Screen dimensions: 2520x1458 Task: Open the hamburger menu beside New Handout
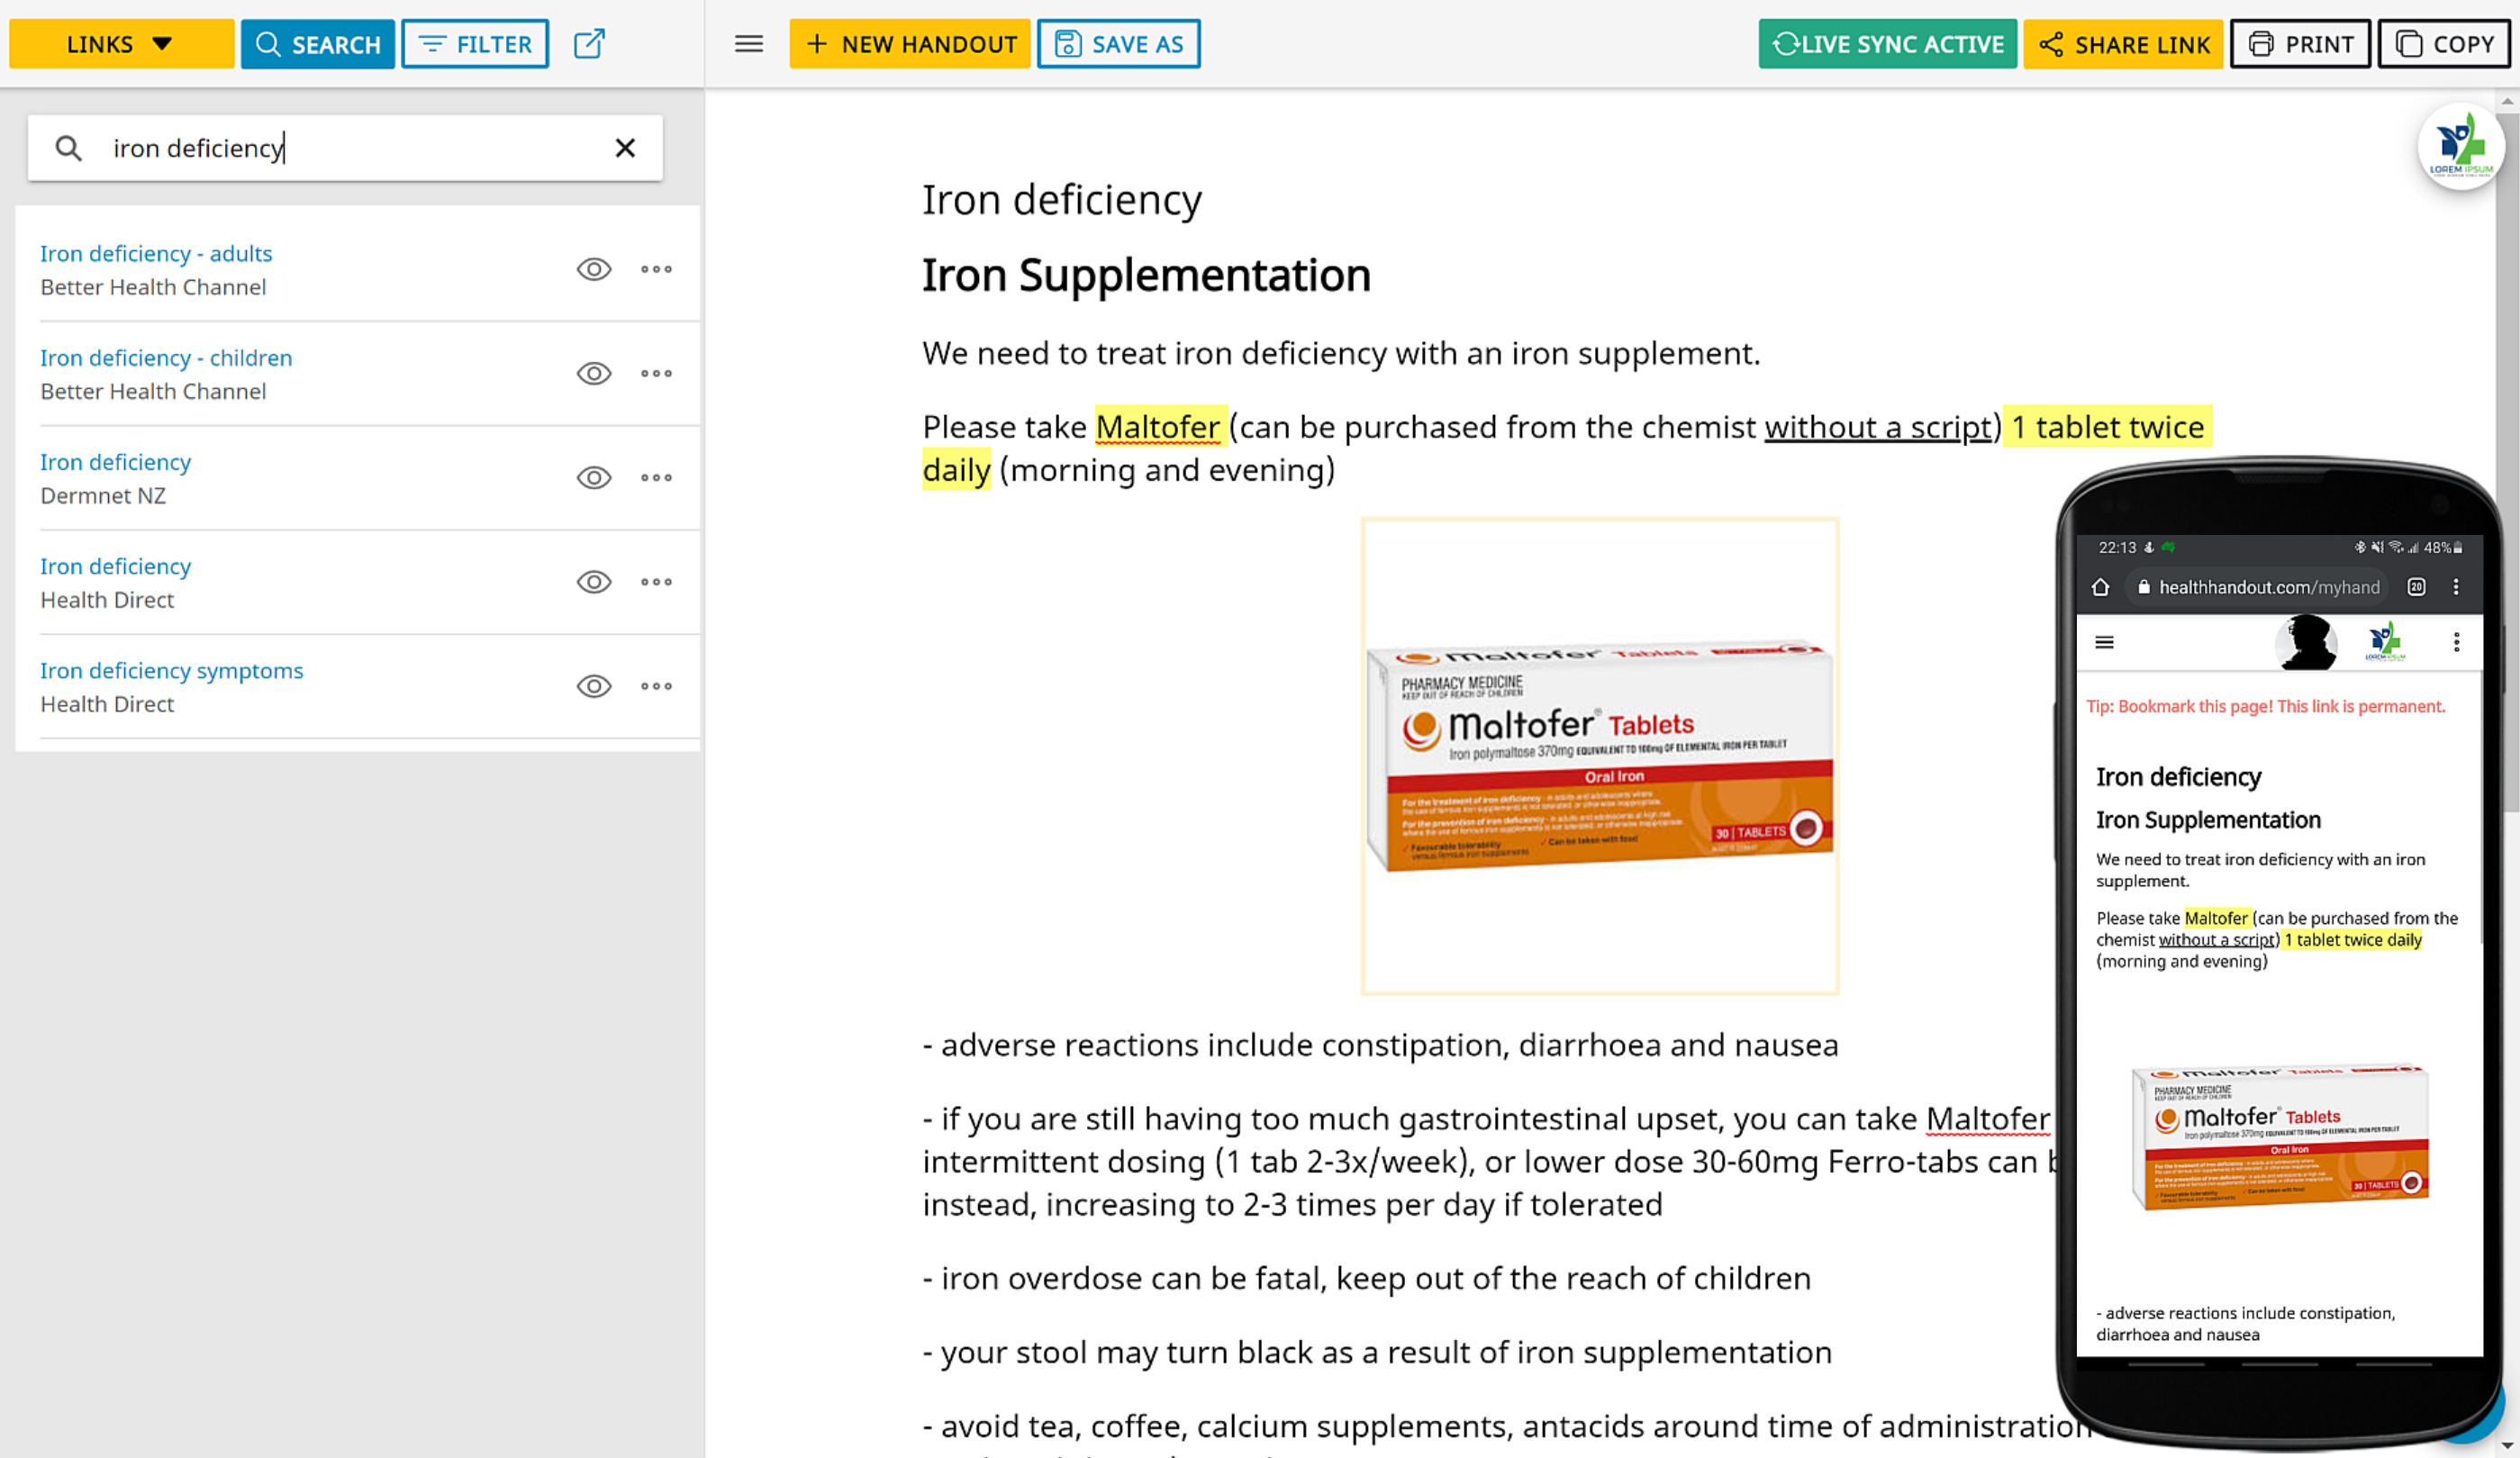[x=749, y=44]
